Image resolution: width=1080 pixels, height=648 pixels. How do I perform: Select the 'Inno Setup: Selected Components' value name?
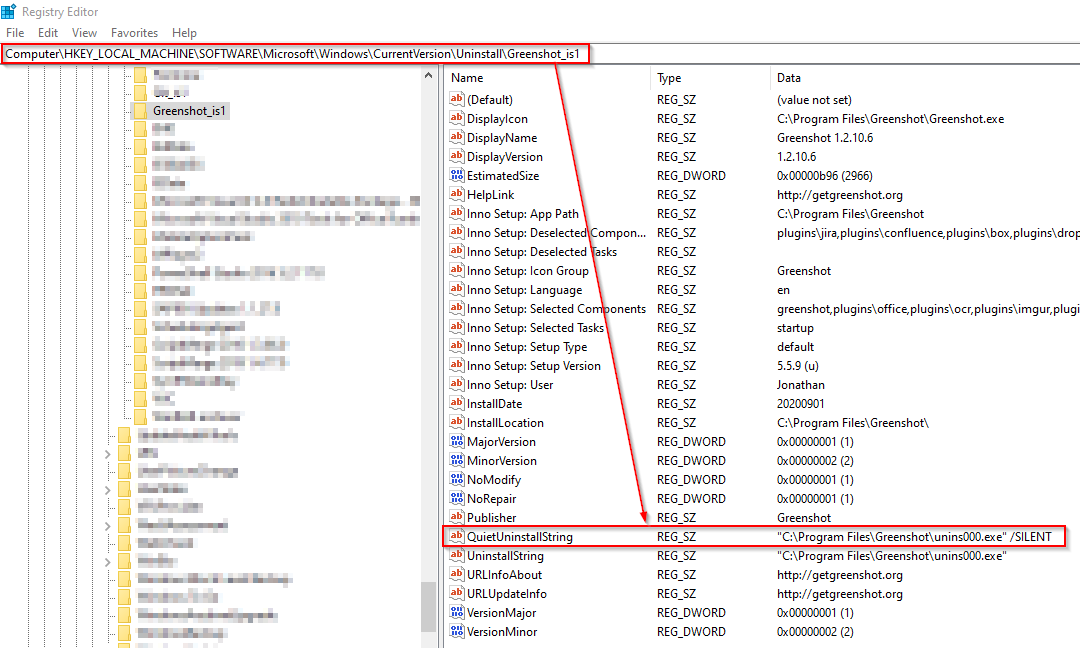coord(557,309)
